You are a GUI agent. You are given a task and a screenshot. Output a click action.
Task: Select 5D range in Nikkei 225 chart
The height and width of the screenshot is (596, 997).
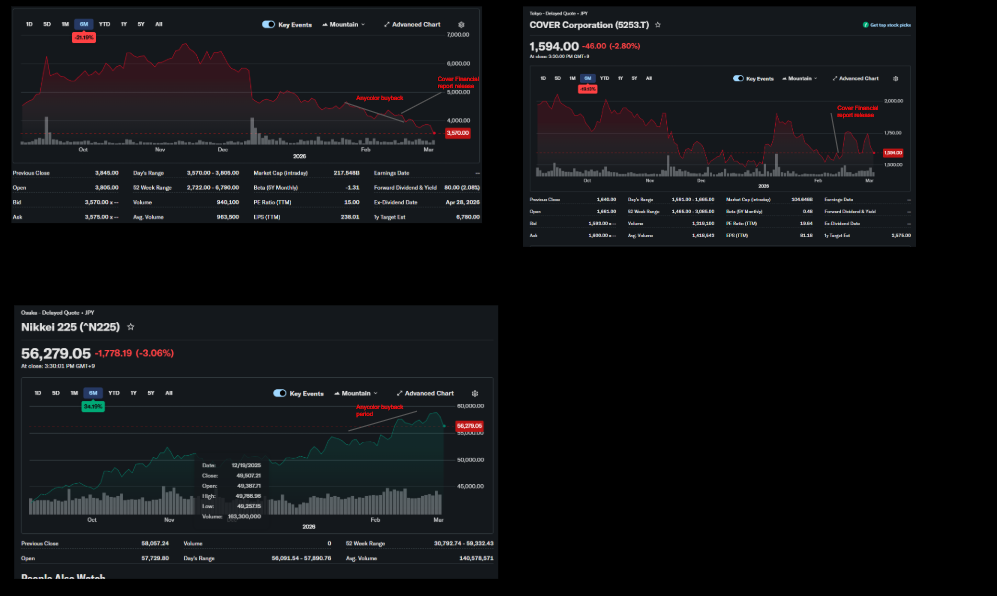coord(56,393)
